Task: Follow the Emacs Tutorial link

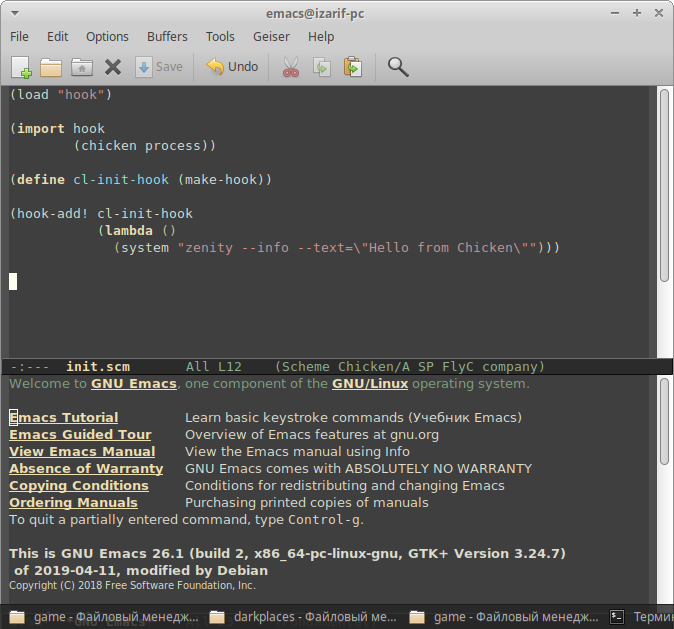Action: pyautogui.click(x=64, y=417)
